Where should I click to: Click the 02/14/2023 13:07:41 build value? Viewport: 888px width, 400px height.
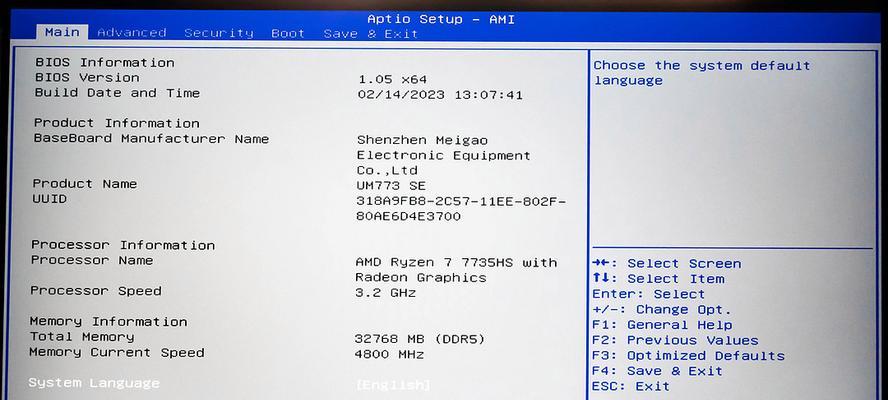440,95
